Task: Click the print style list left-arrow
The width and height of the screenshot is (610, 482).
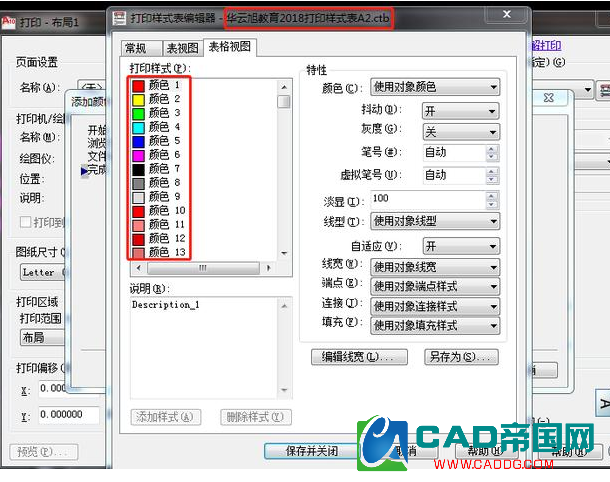Action: point(139,268)
